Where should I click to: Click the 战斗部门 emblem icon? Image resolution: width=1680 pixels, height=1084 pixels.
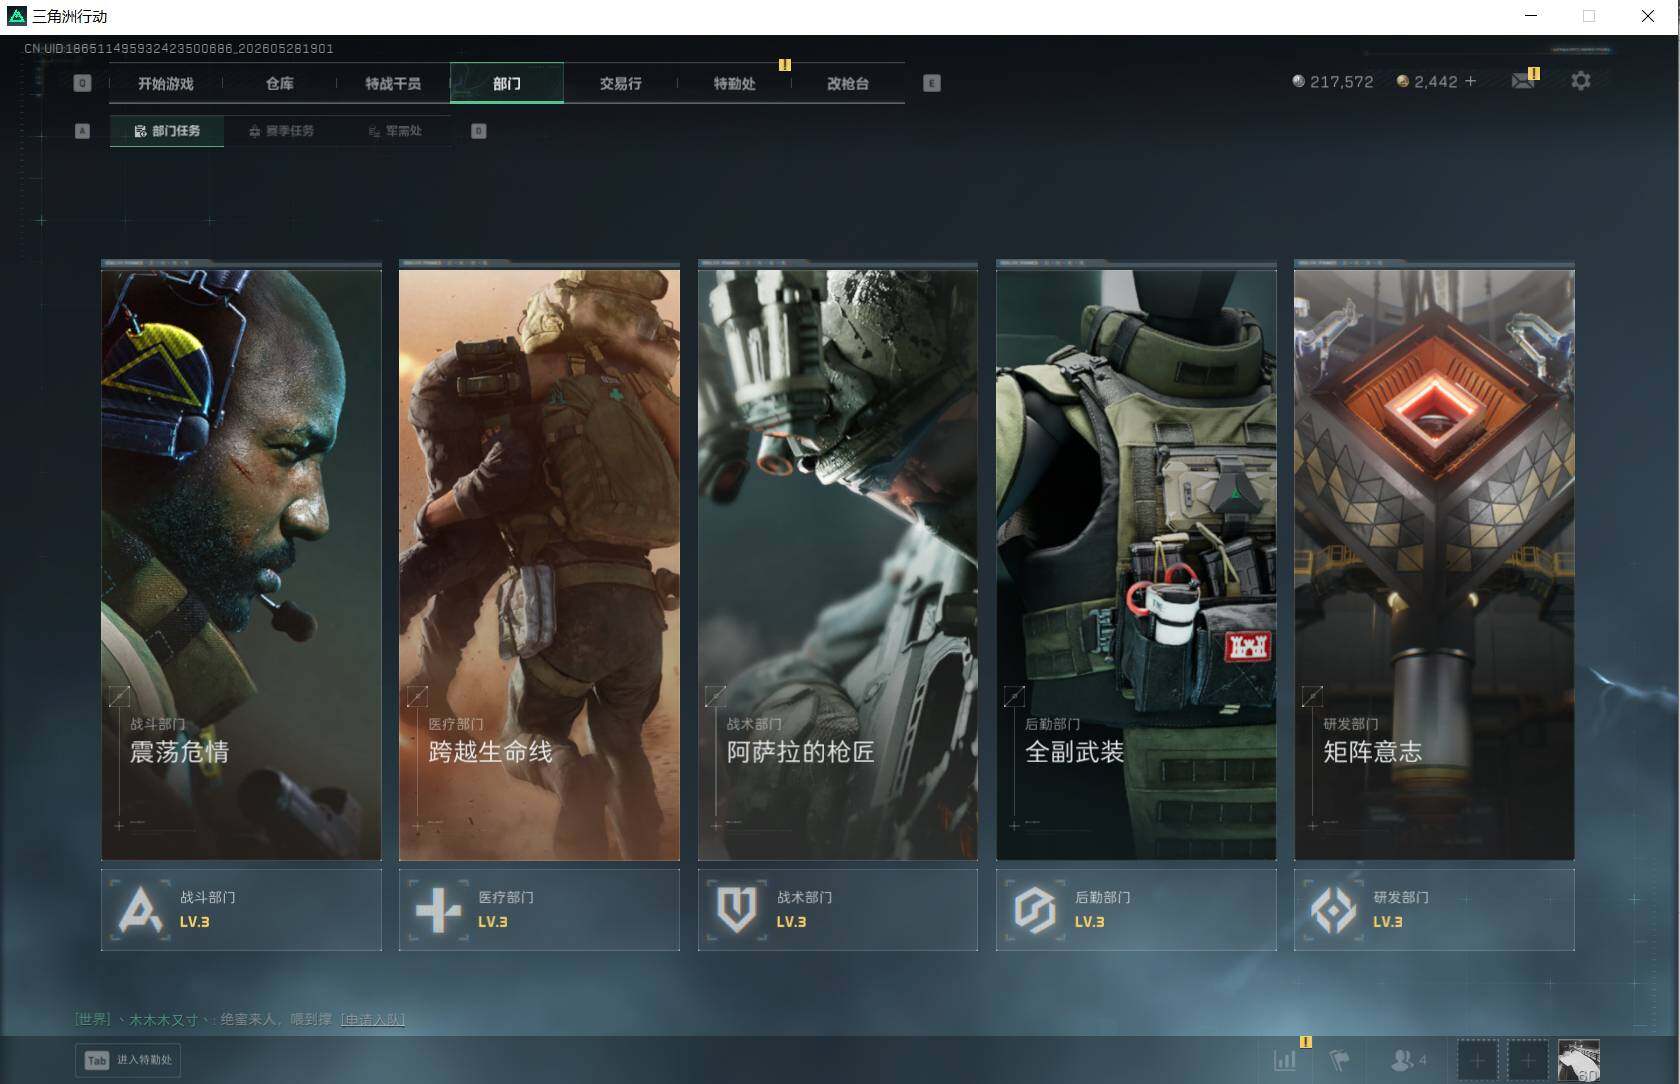[x=140, y=910]
